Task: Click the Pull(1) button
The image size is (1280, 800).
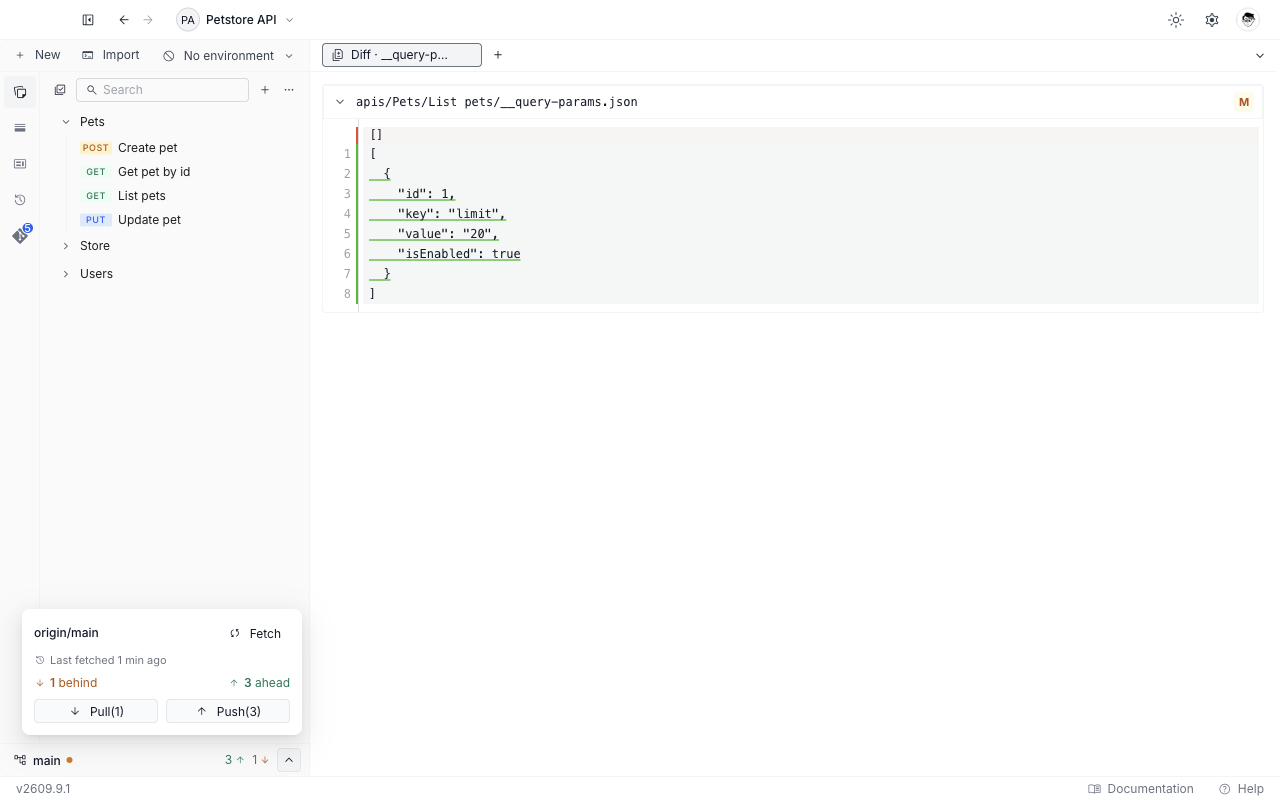Action: 96,711
